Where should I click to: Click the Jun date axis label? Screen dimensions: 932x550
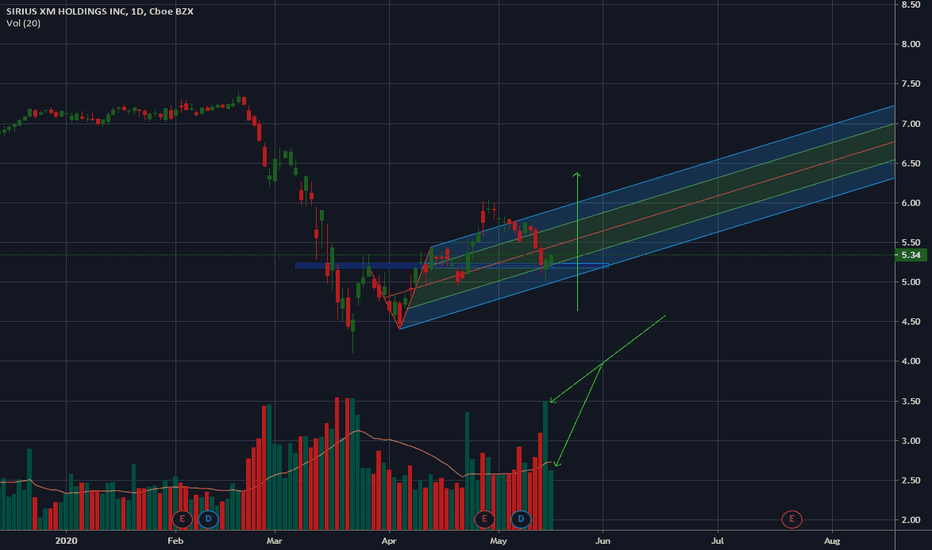click(603, 540)
